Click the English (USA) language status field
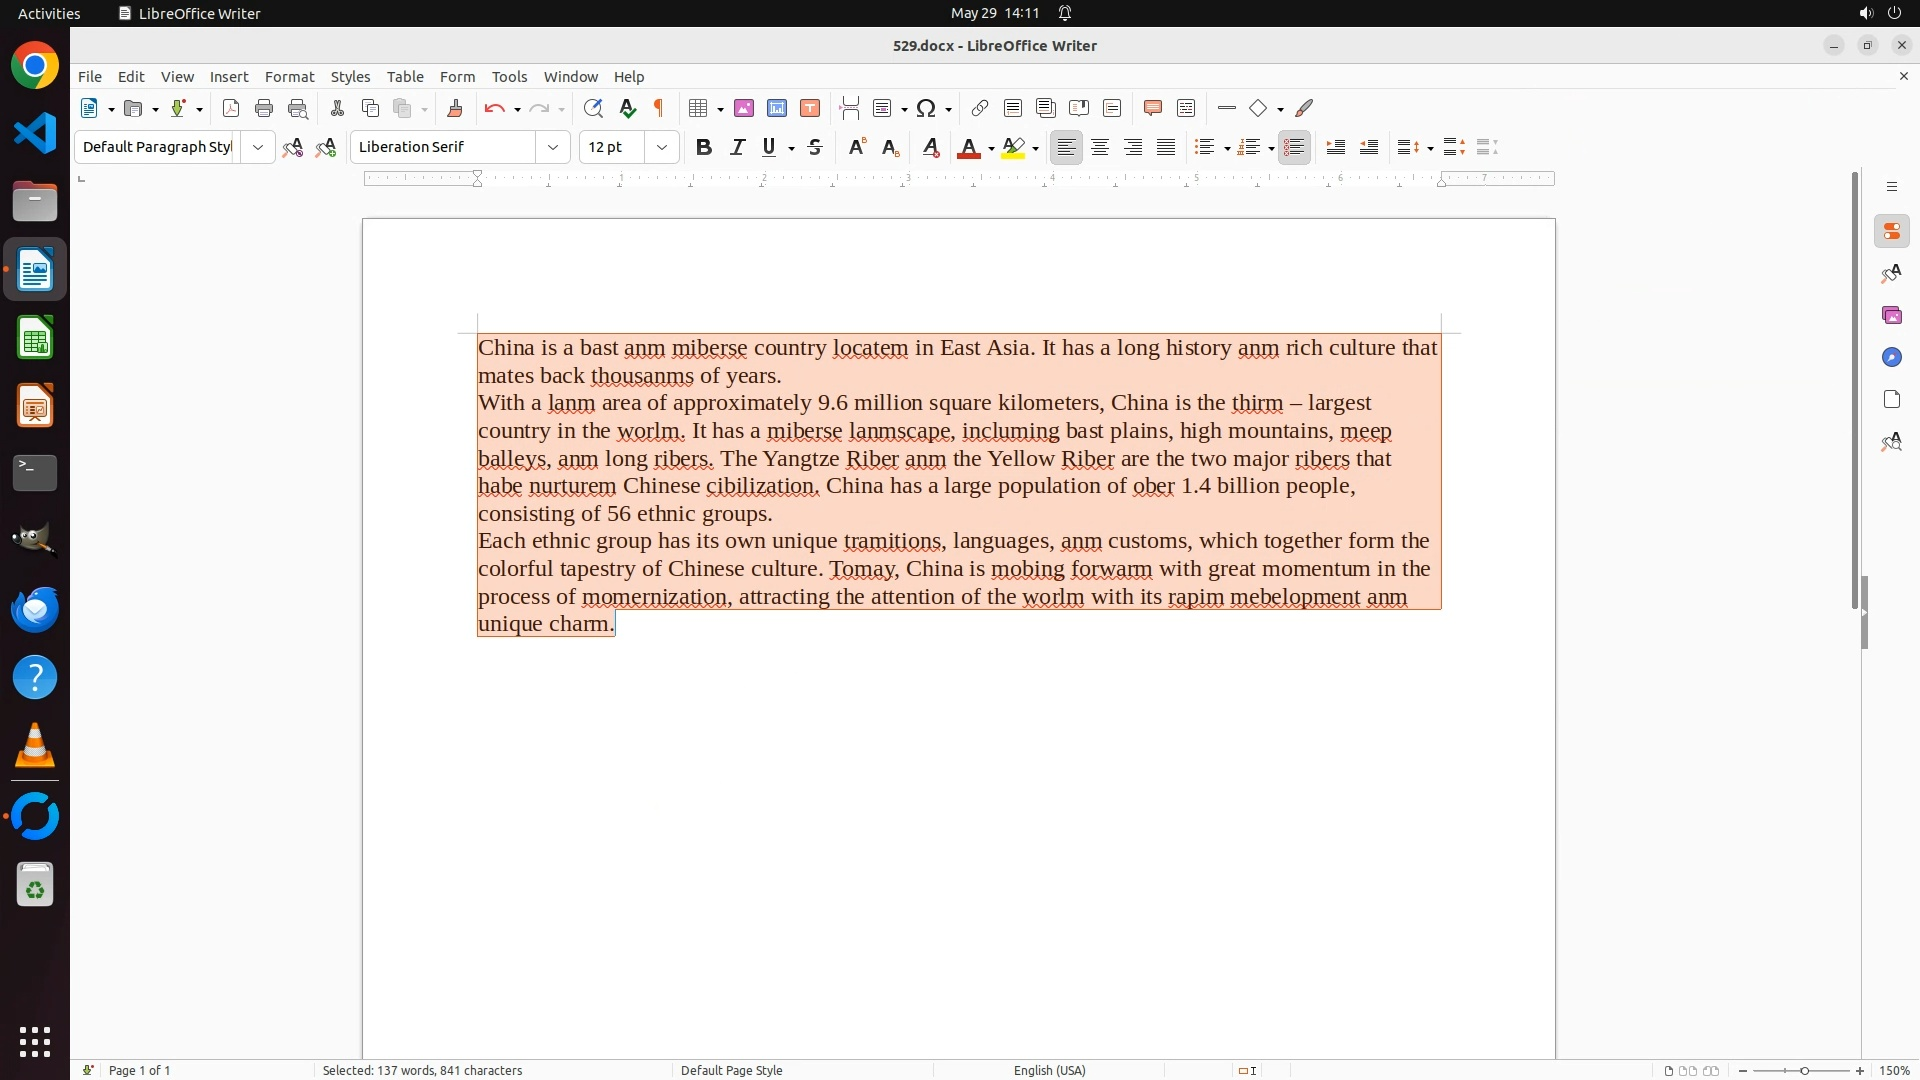 (1049, 1070)
